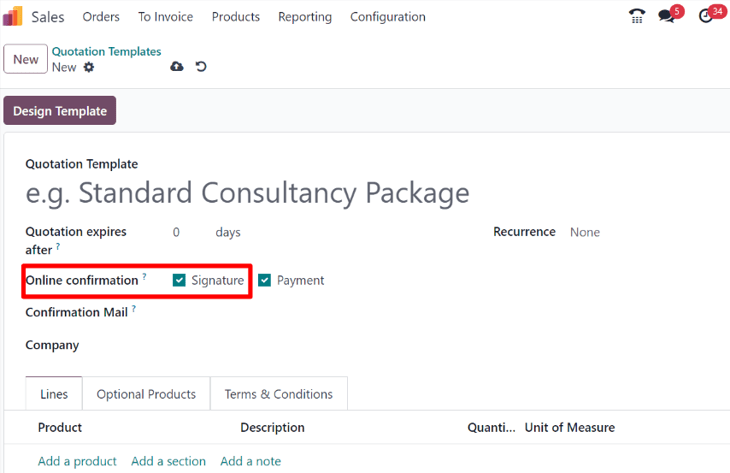Switch to the Terms & Conditions tab

pyautogui.click(x=279, y=394)
